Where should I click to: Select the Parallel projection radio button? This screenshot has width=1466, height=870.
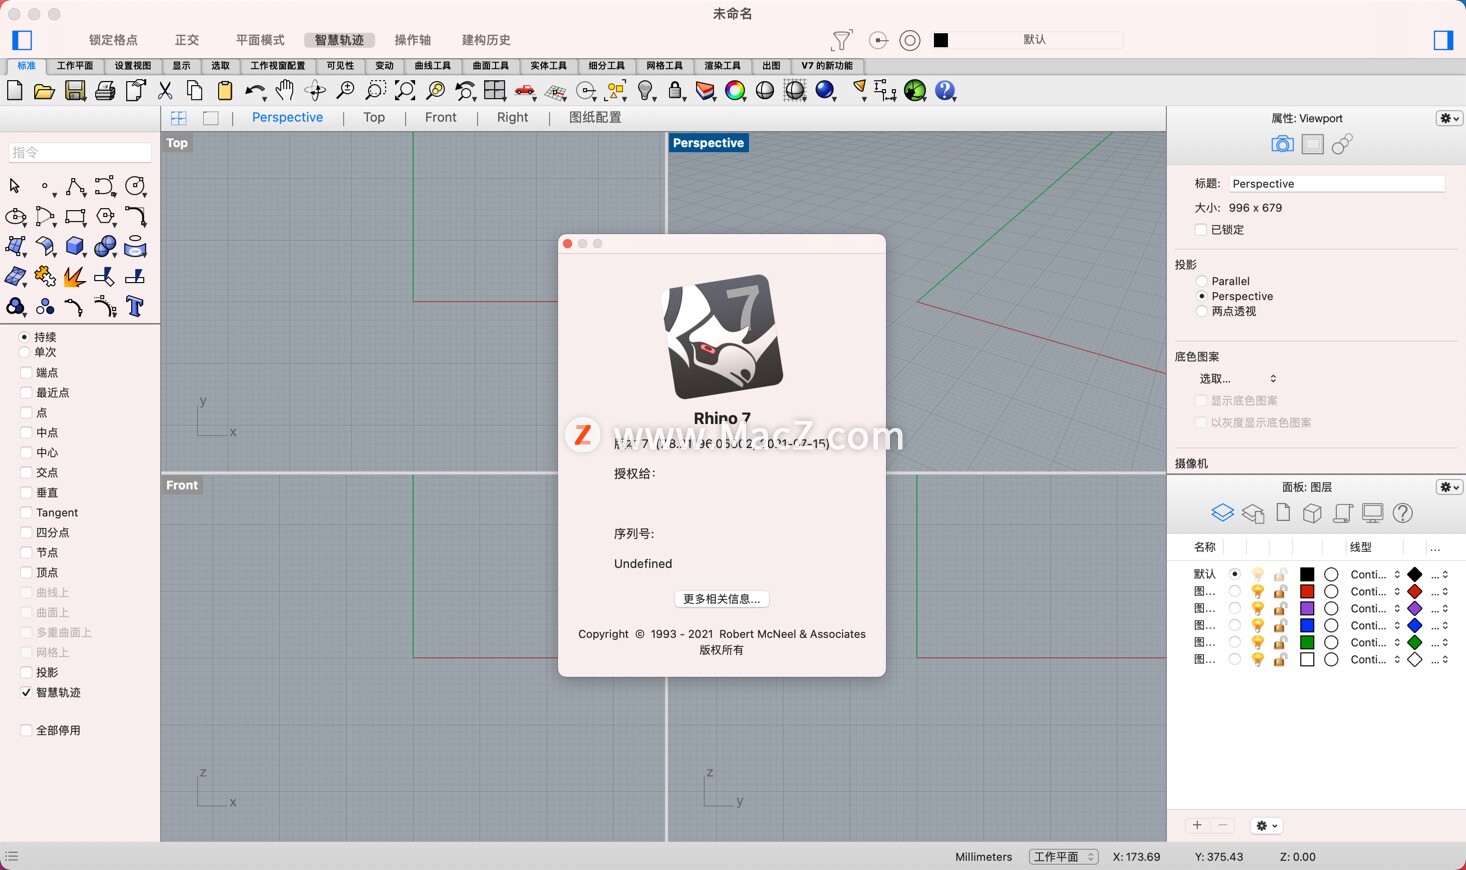(x=1202, y=282)
